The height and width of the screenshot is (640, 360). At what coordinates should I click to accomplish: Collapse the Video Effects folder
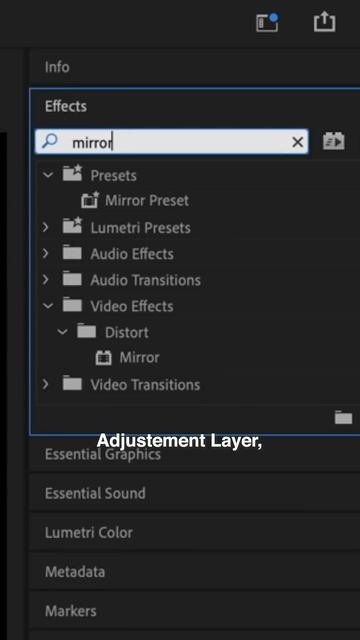coord(48,306)
